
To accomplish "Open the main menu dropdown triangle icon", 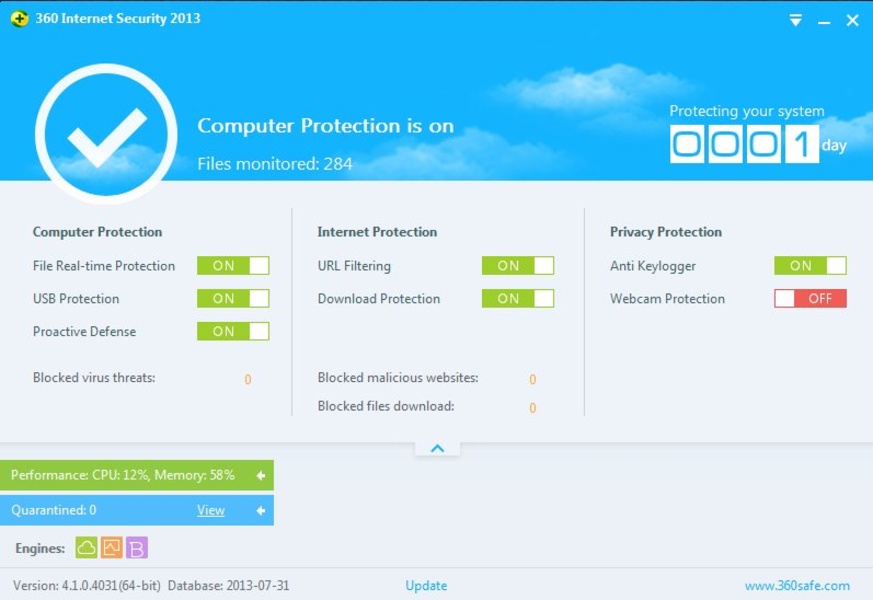I will click(x=796, y=21).
